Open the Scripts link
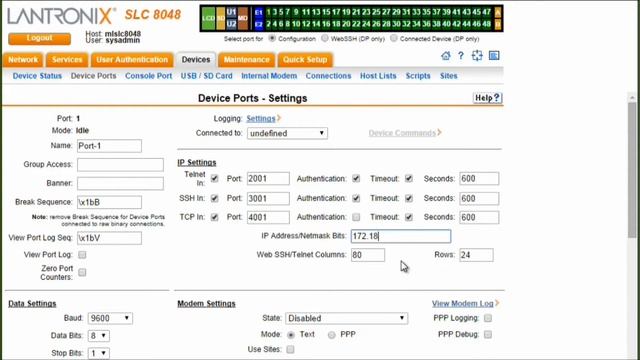 tap(418, 76)
